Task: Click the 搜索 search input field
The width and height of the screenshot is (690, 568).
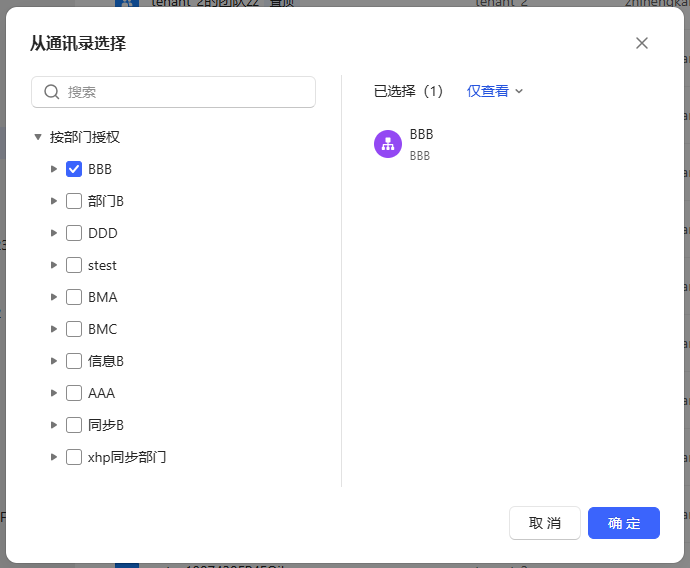Action: 185,92
